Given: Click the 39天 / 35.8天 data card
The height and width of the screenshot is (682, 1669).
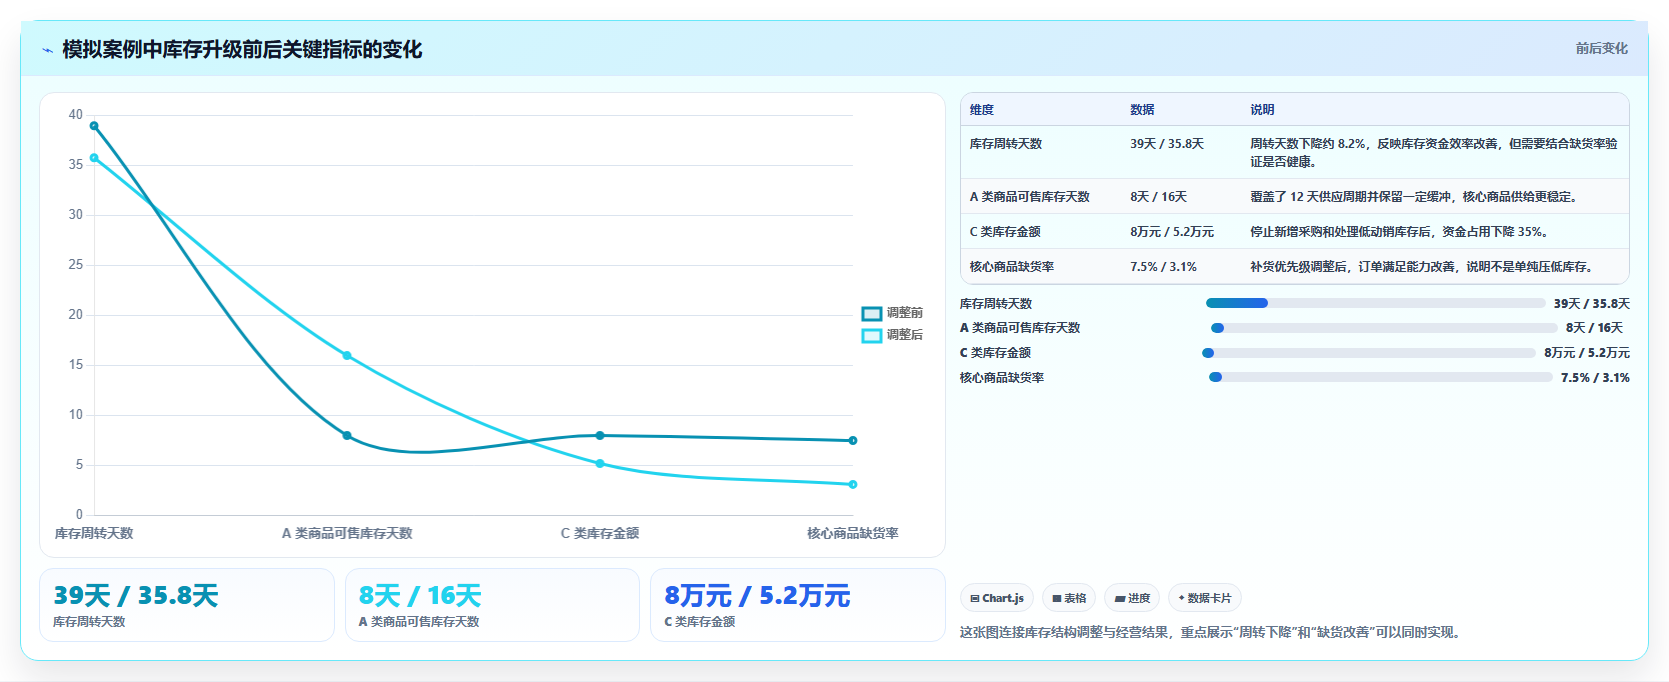Looking at the screenshot, I should click(x=187, y=605).
